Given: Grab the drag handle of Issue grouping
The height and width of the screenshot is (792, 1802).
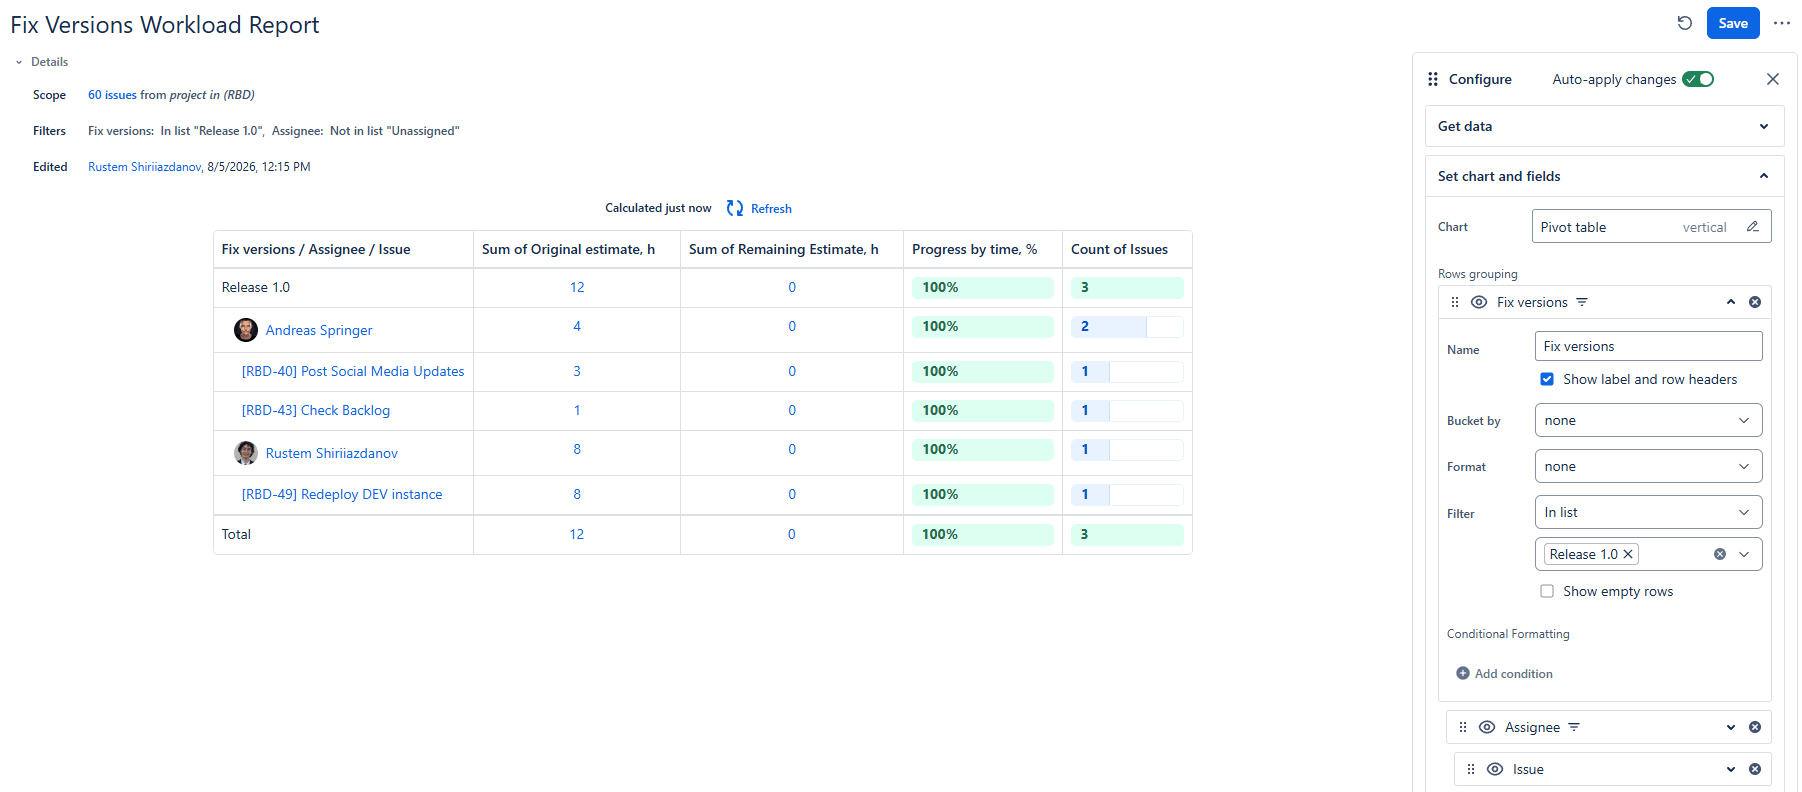Looking at the screenshot, I should (x=1471, y=769).
